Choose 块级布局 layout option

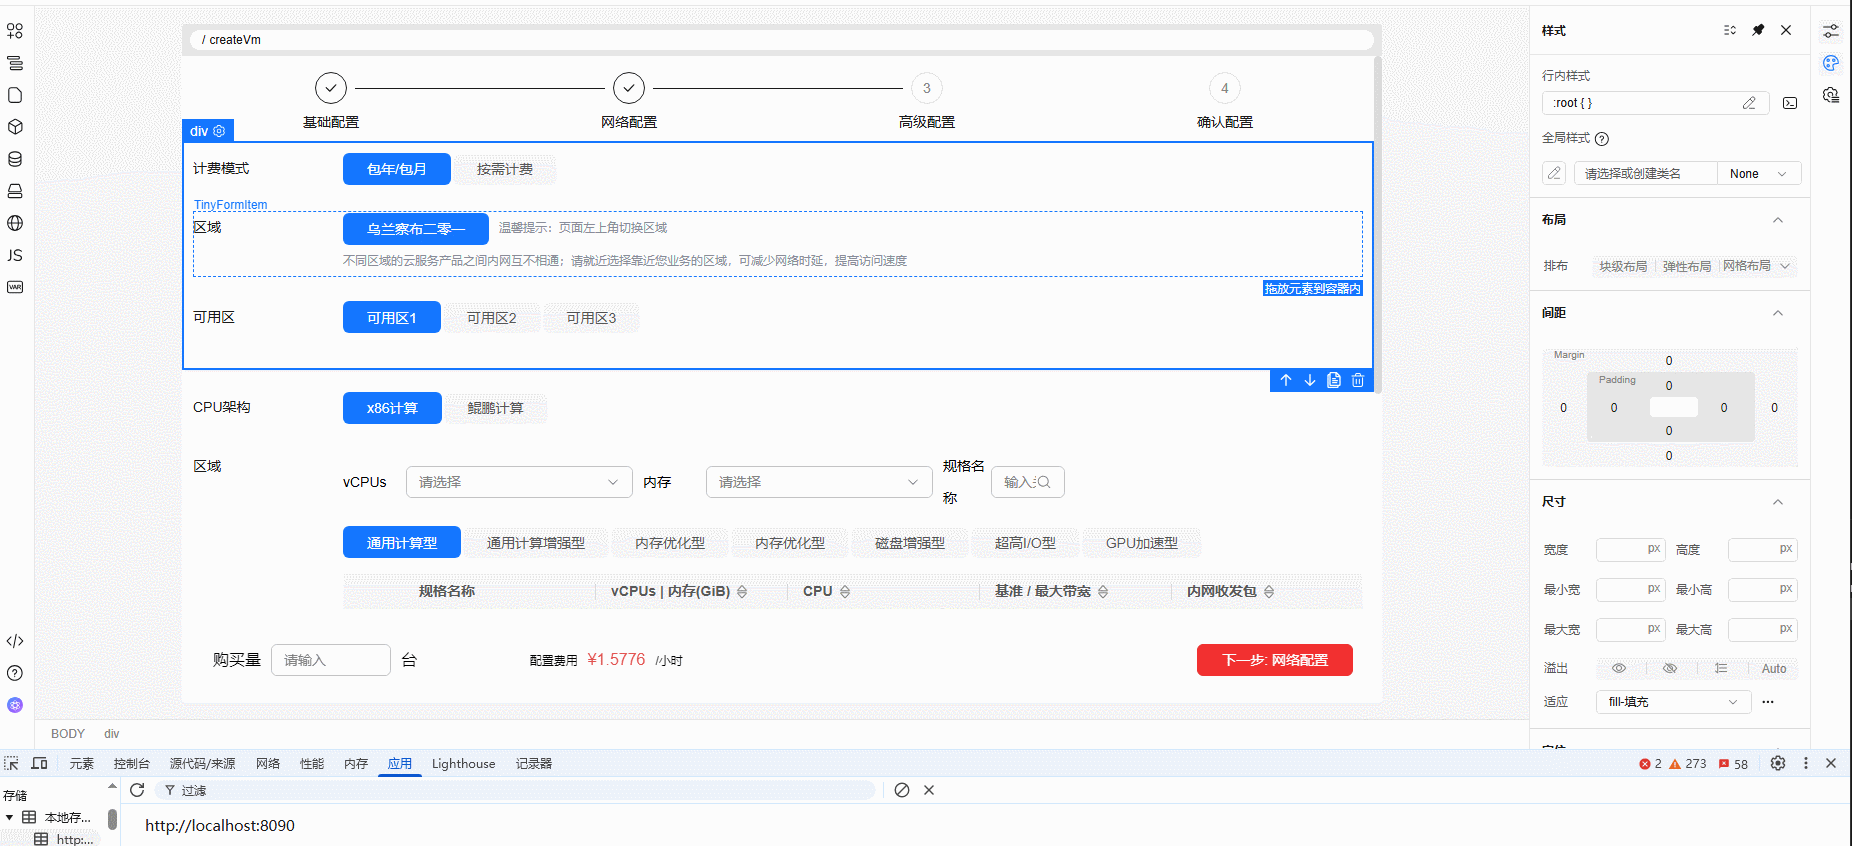click(x=1623, y=266)
